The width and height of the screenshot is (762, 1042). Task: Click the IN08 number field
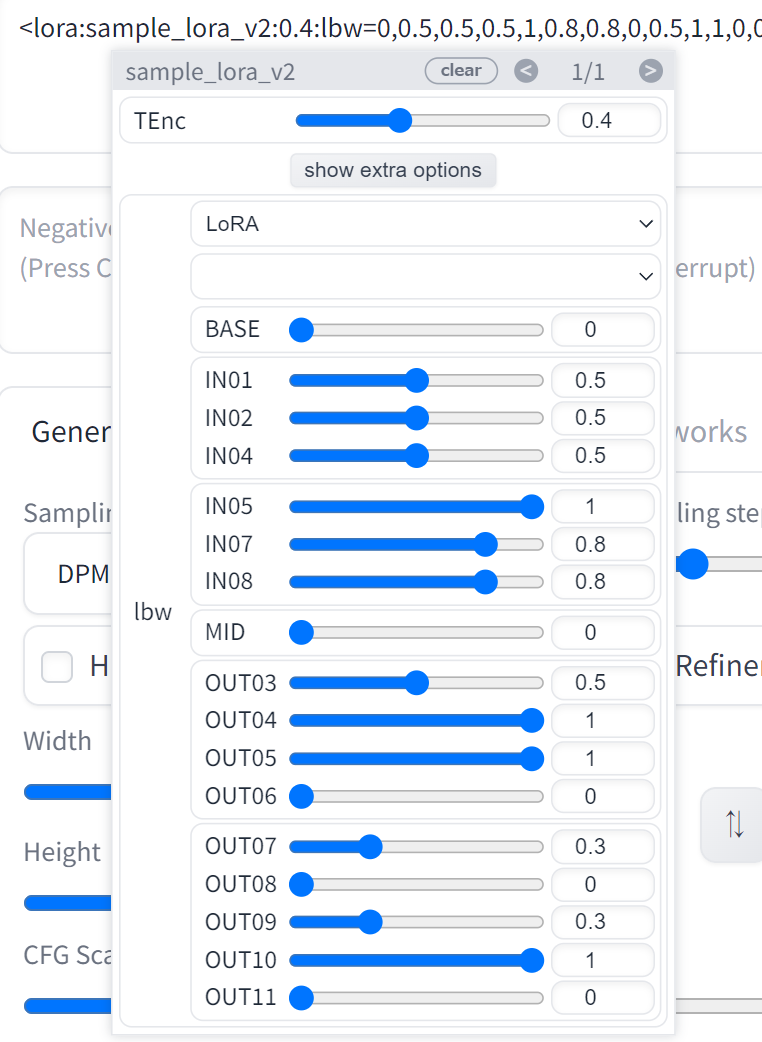point(602,582)
